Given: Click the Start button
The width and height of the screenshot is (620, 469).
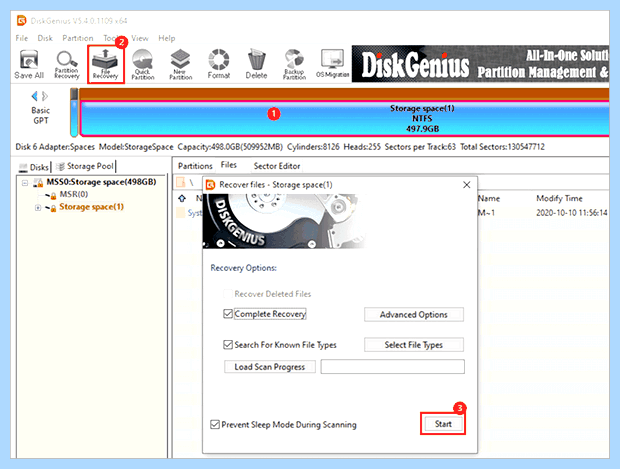Looking at the screenshot, I should (443, 424).
